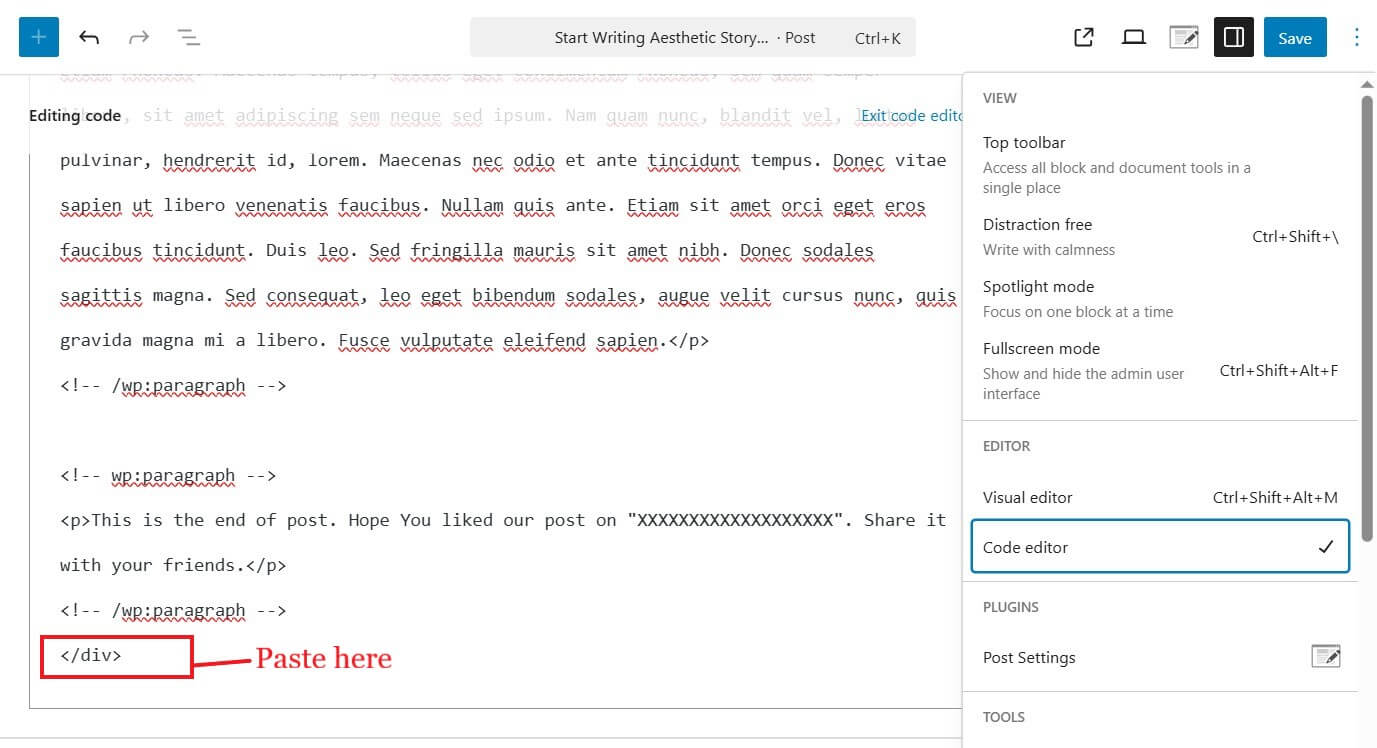Enable Spotlight mode
1377x748 pixels.
[x=1160, y=298]
